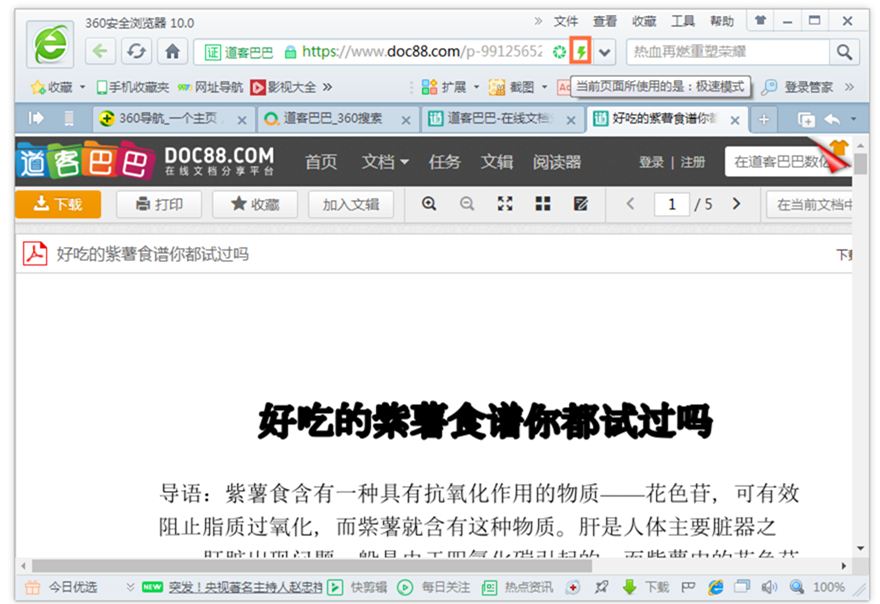The image size is (880, 604).
Task: Expand the 扩展 extensions dropdown
Action: (476, 87)
